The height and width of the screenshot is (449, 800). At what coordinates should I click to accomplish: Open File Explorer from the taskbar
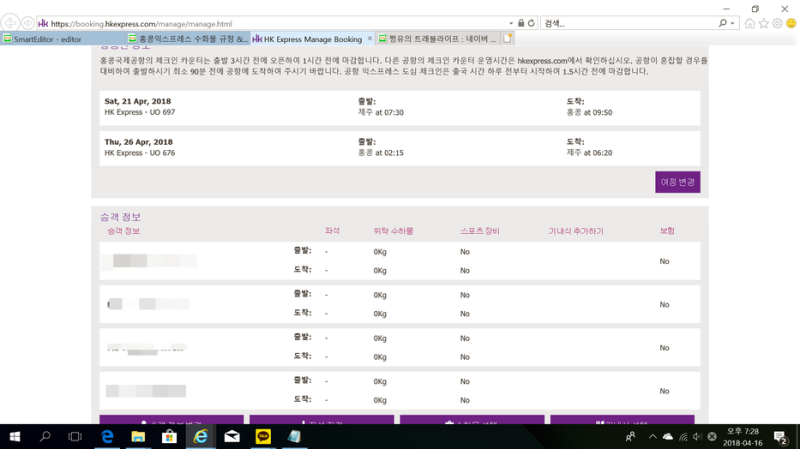138,437
